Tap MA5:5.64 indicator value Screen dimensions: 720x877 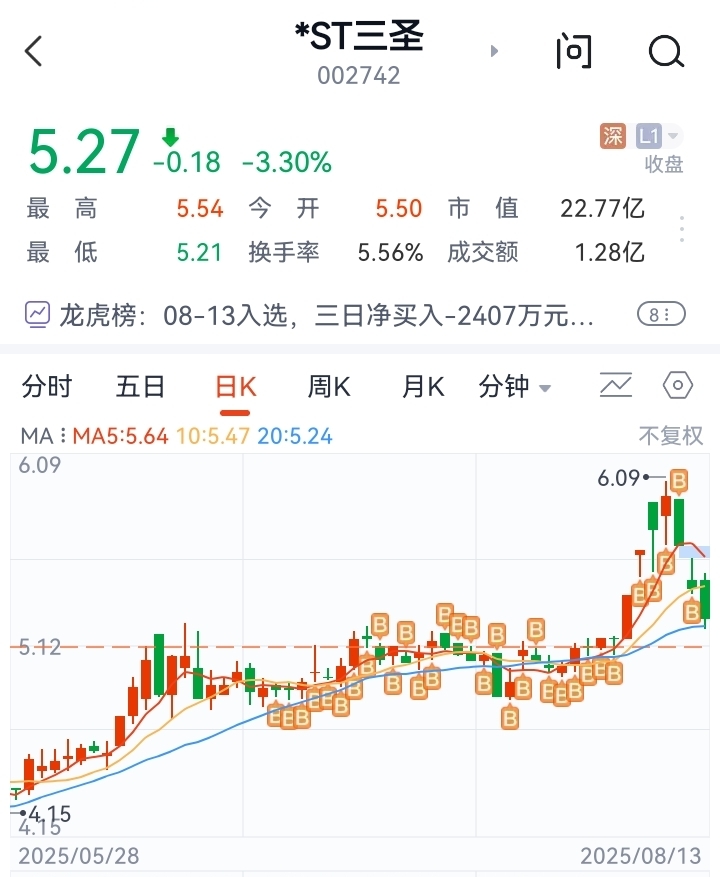(x=120, y=436)
